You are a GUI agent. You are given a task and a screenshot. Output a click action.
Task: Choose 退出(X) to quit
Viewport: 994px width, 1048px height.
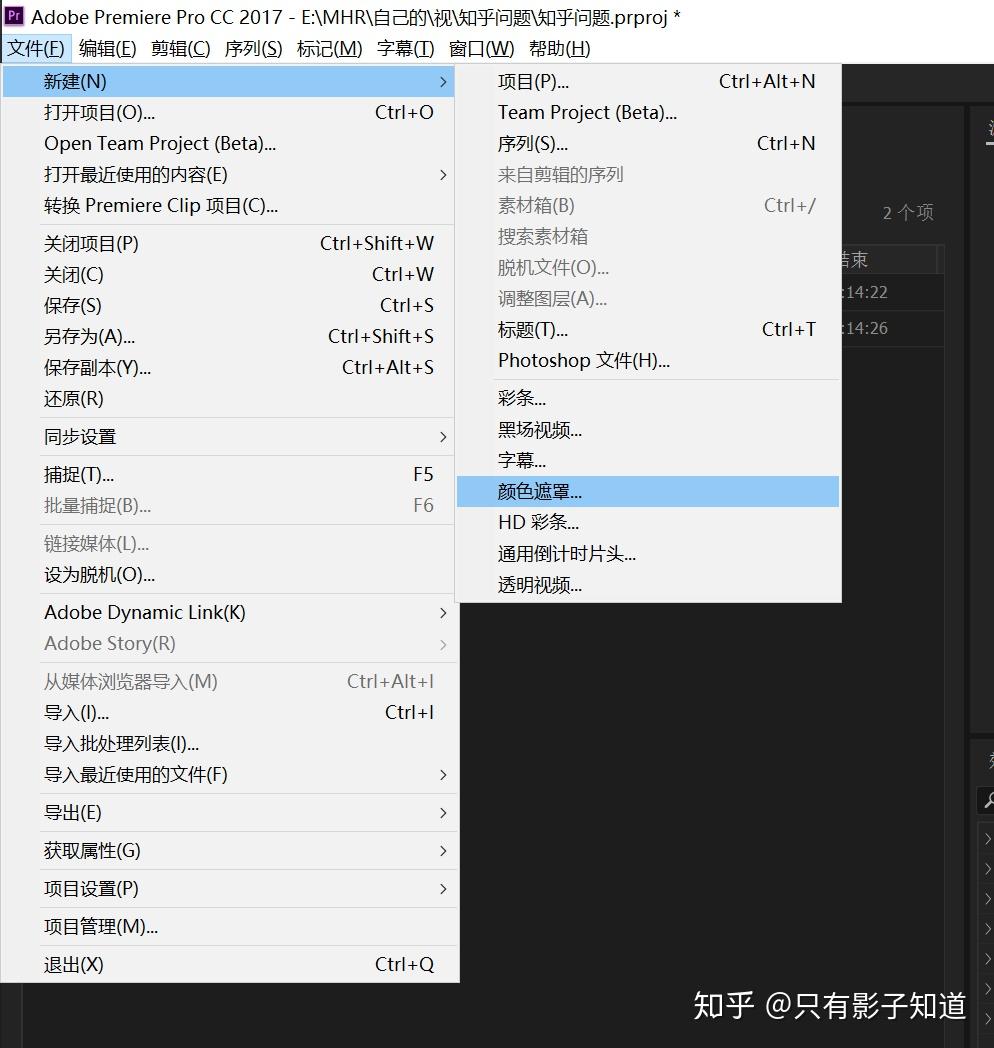click(229, 964)
